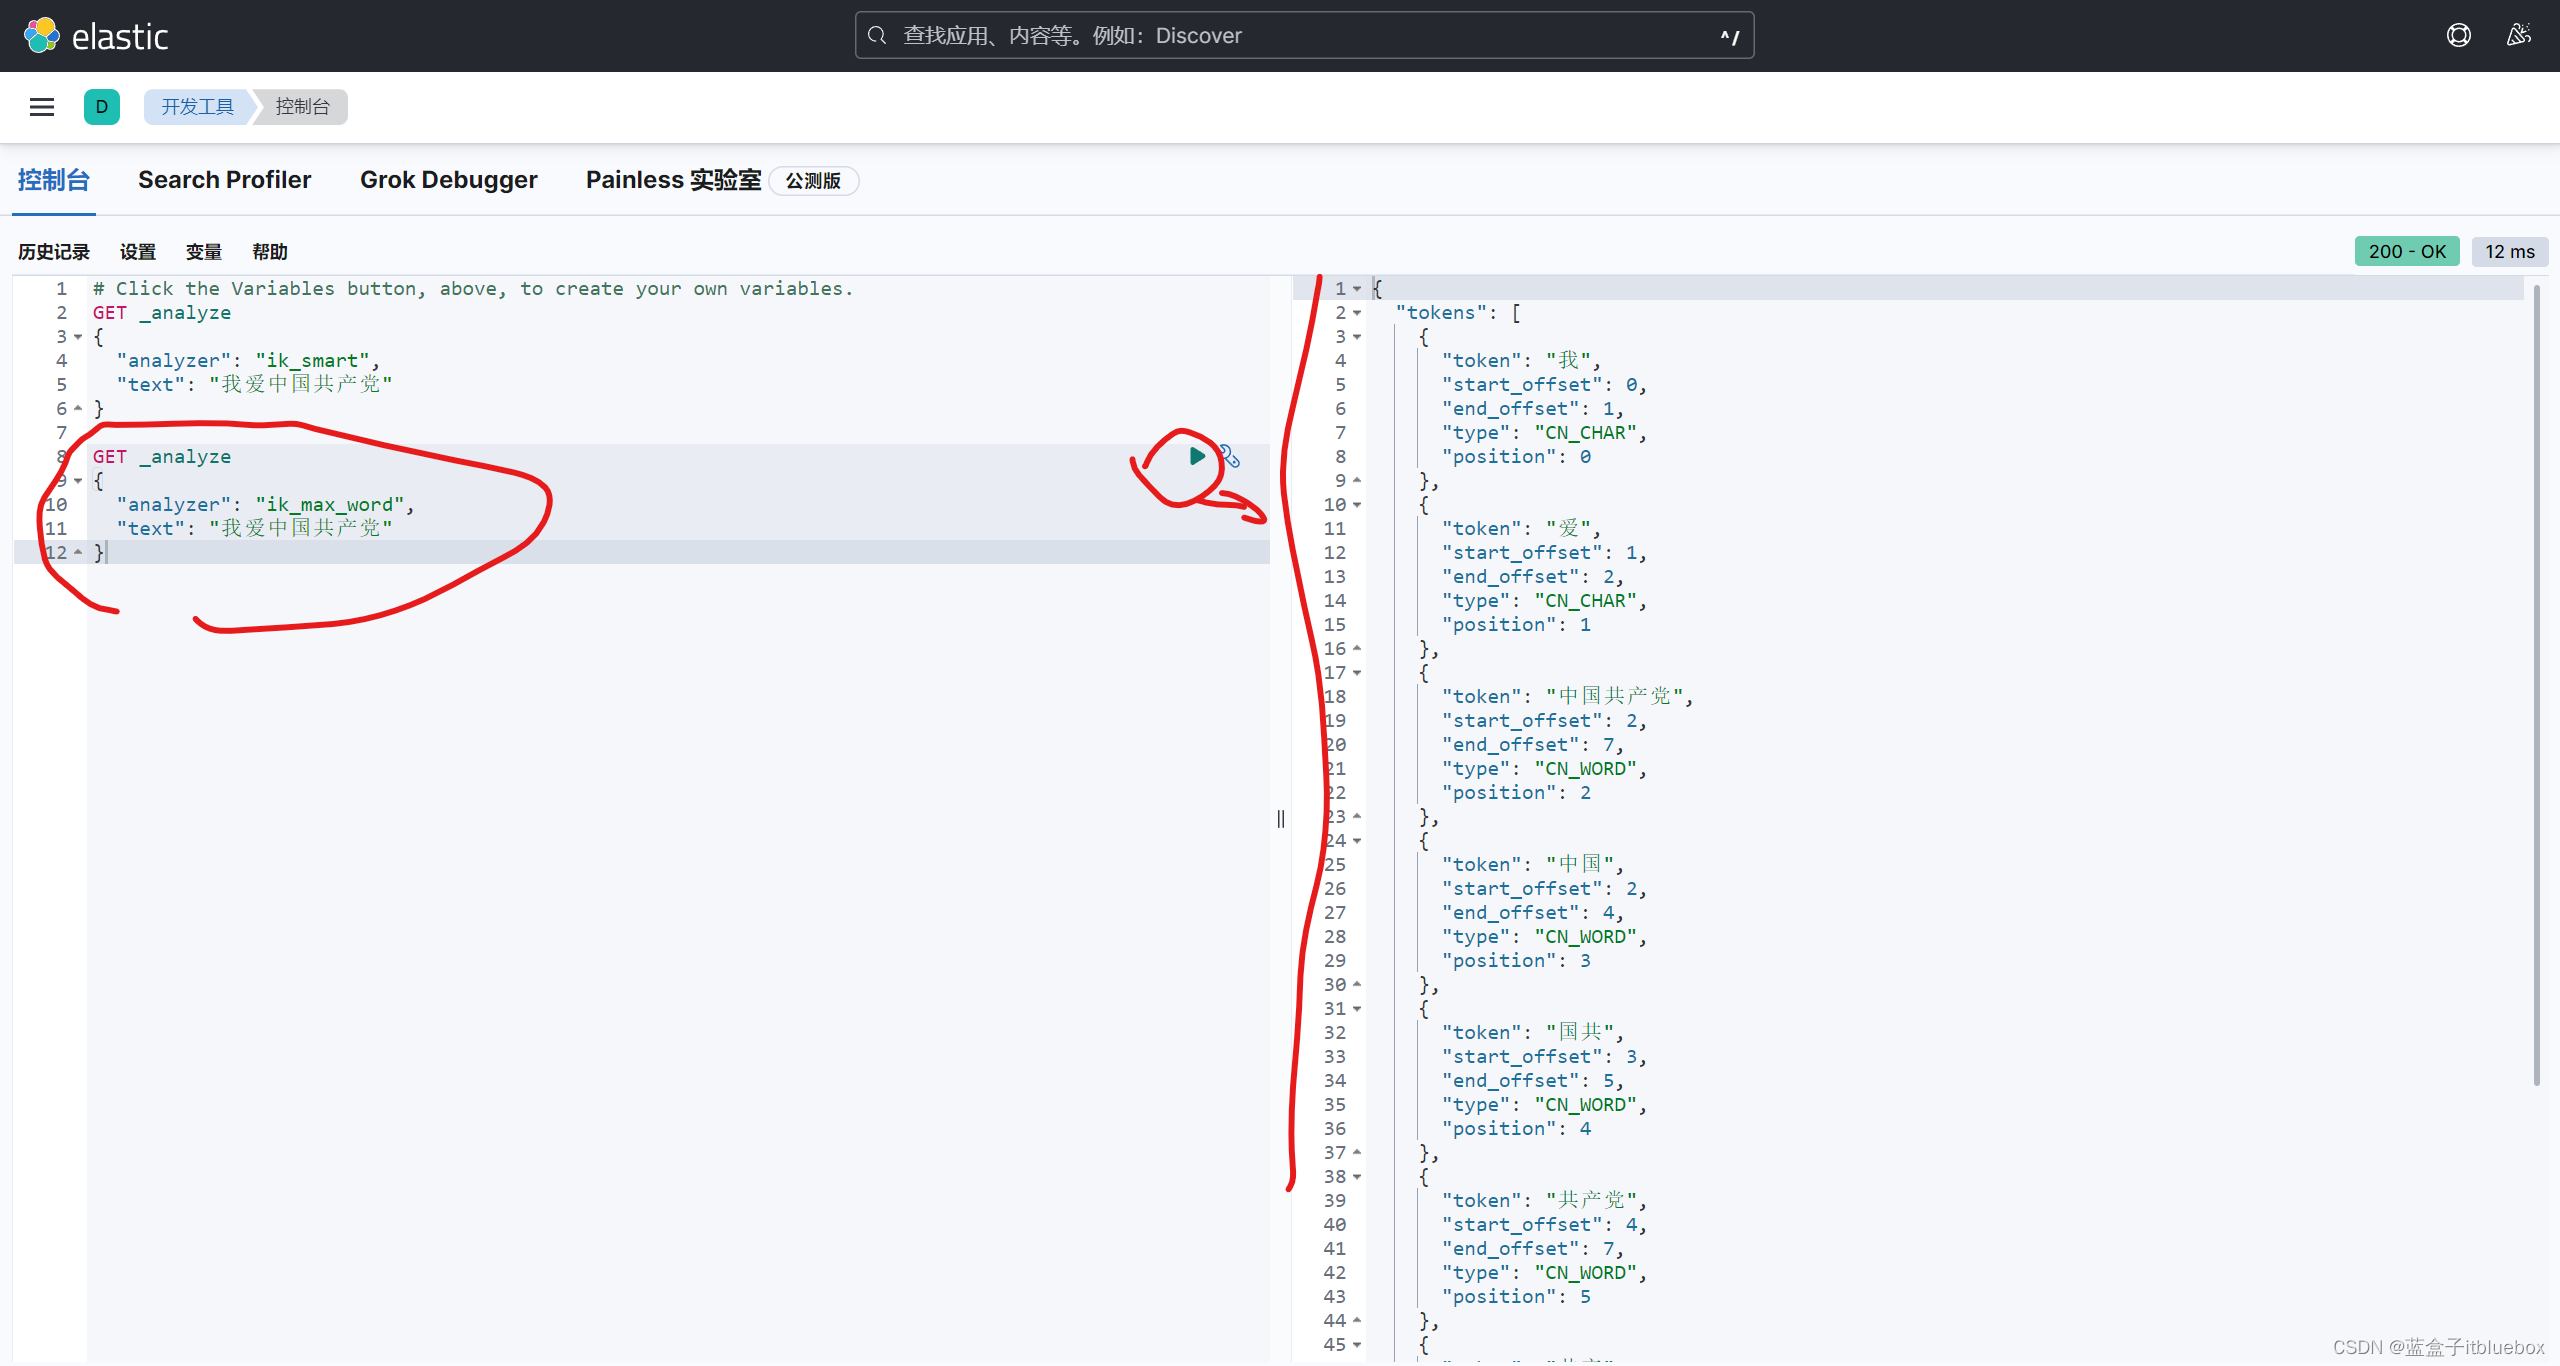Click the Elastic logo home icon
The width and height of the screenshot is (2560, 1366).
tap(42, 36)
